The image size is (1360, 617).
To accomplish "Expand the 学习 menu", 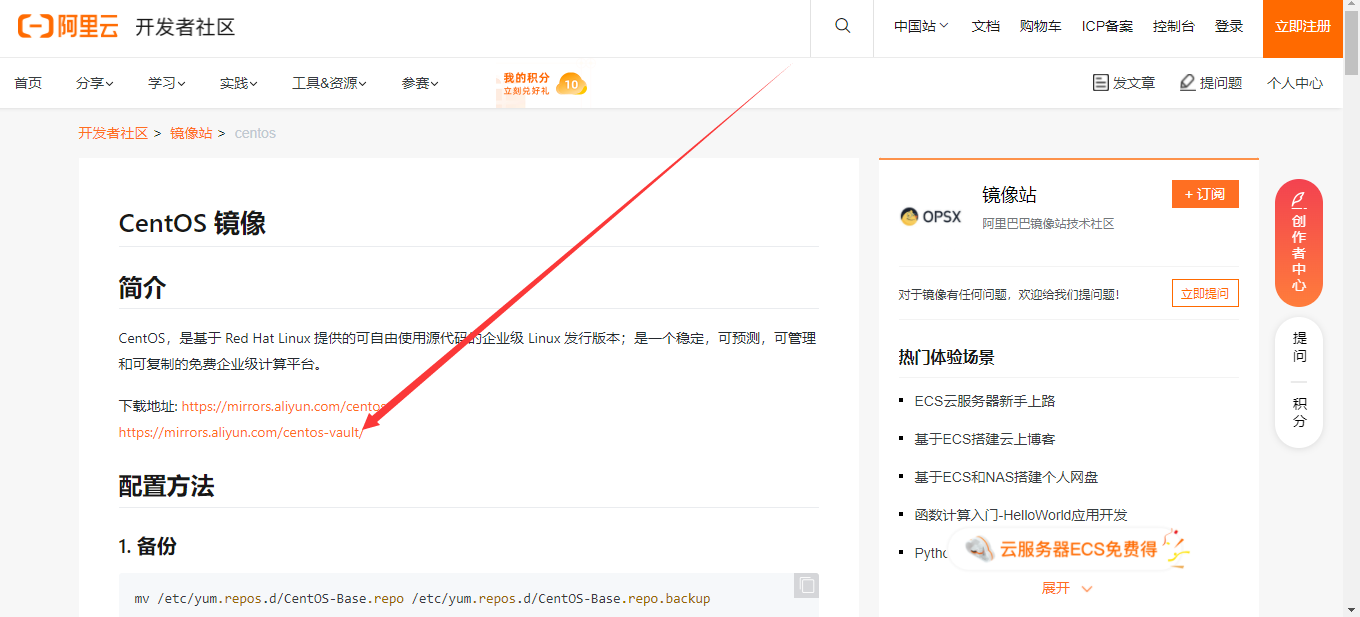I will point(167,83).
